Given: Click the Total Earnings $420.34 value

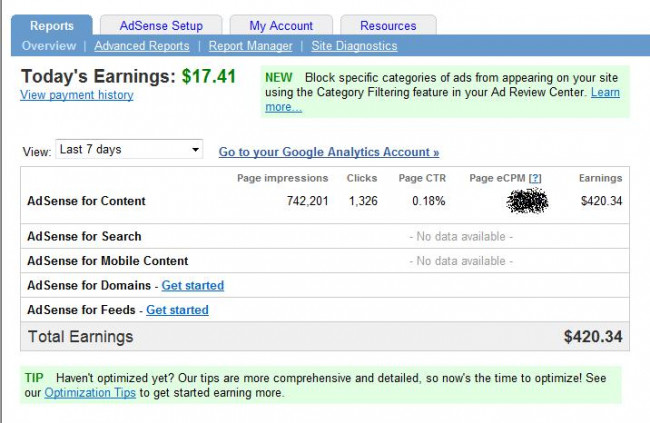Looking at the screenshot, I should tap(592, 337).
